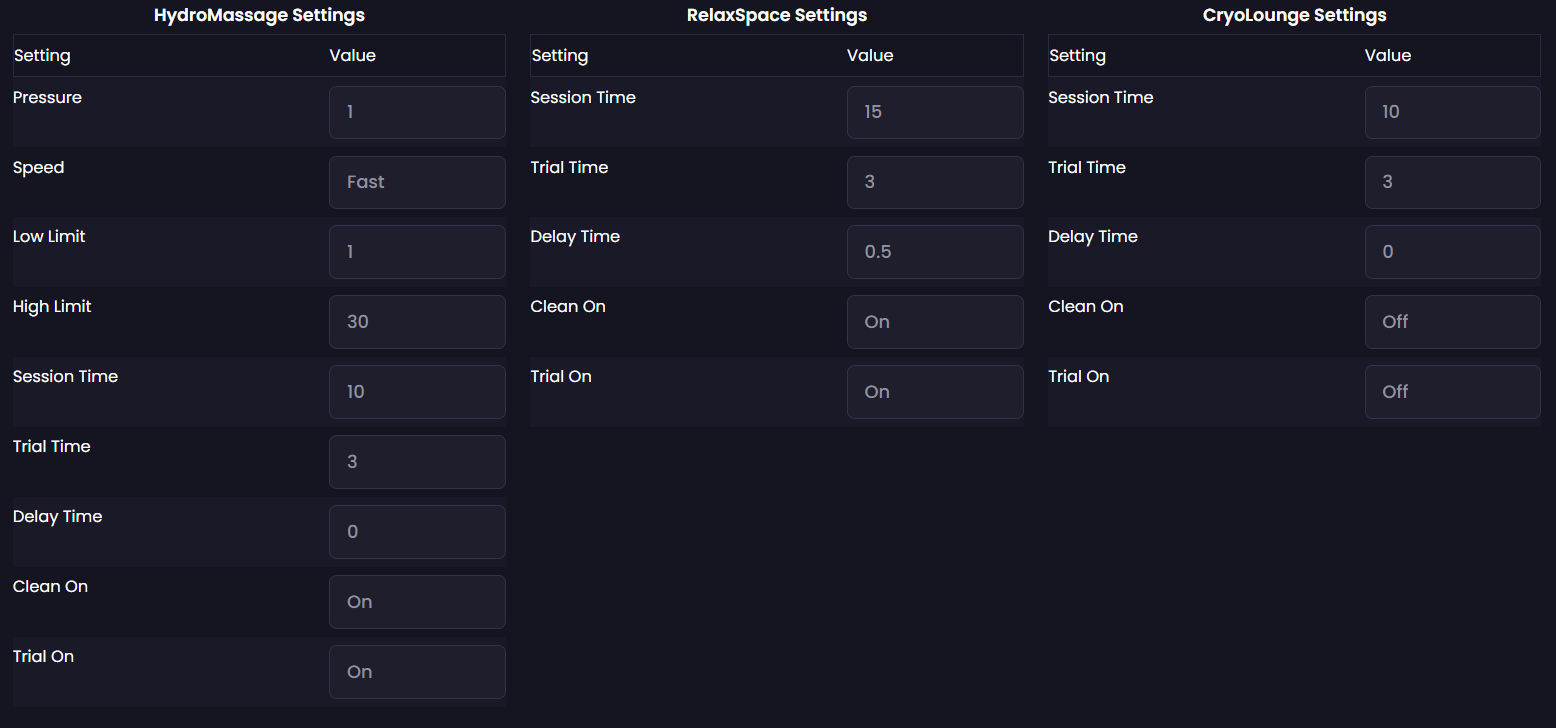Click the CryoLounge Settings heading
This screenshot has height=728, width=1556.
pyautogui.click(x=1294, y=15)
